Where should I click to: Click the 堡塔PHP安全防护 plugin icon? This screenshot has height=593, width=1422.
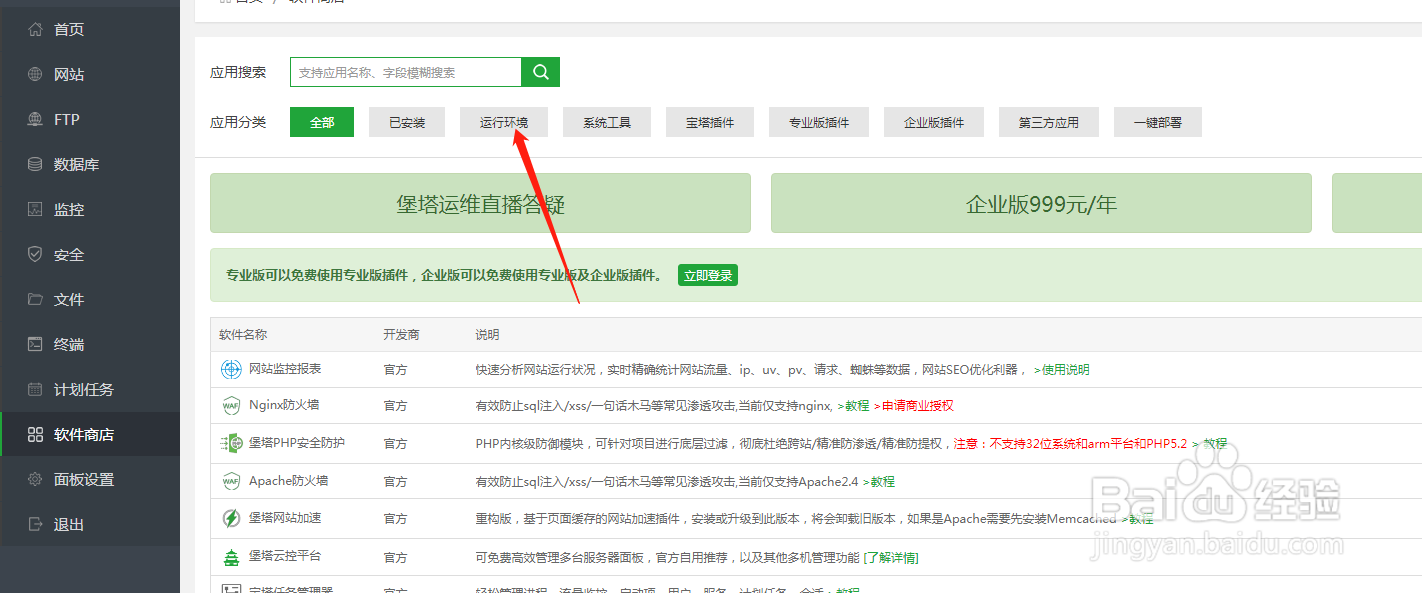tap(231, 443)
